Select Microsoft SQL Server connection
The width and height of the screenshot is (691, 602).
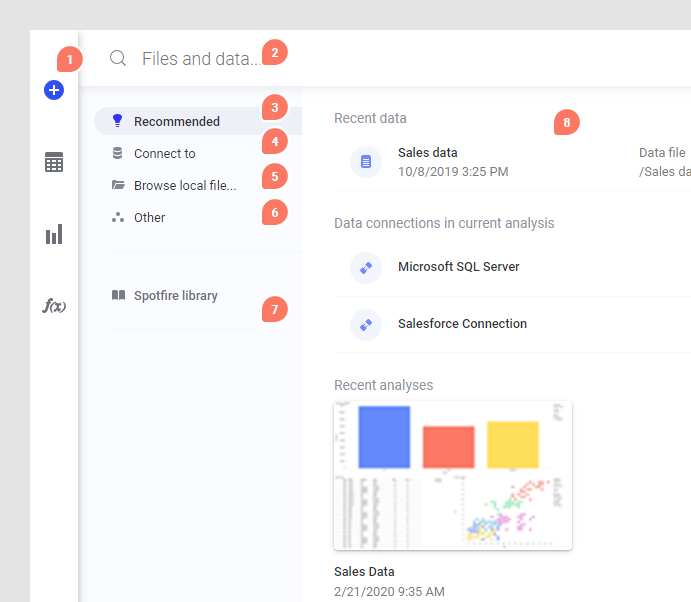[459, 267]
